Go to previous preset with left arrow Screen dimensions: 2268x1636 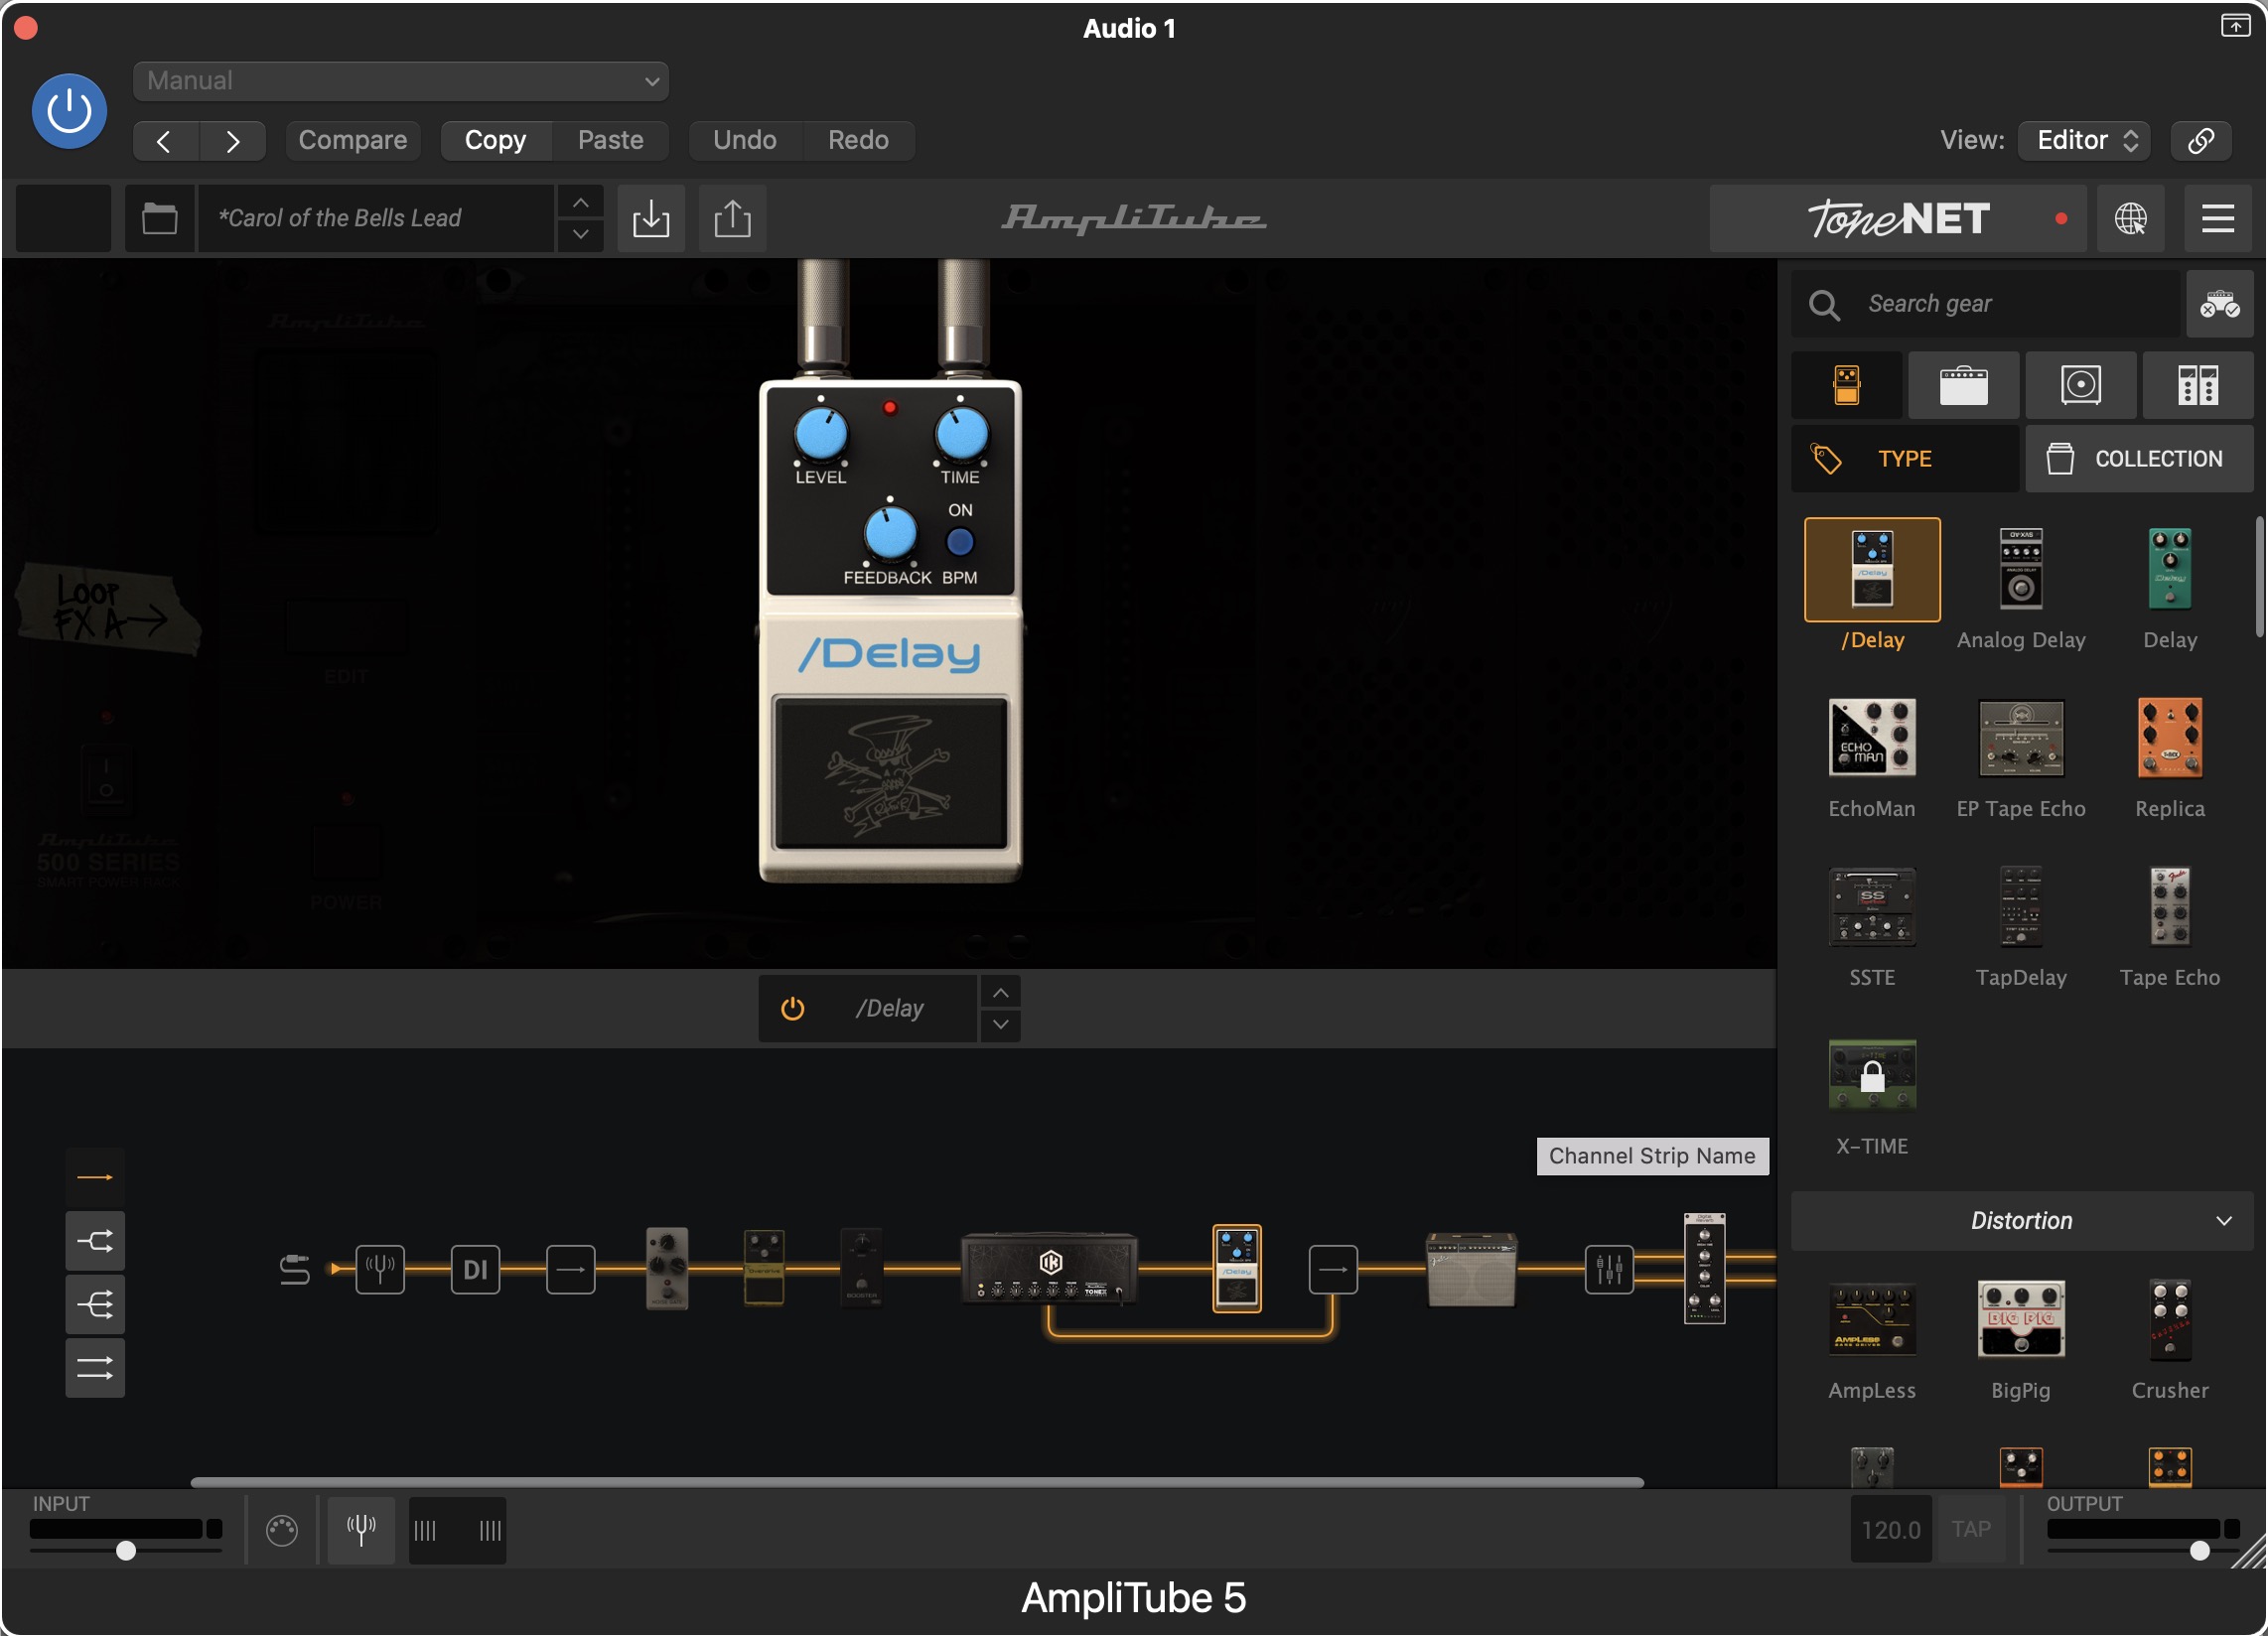coord(165,140)
